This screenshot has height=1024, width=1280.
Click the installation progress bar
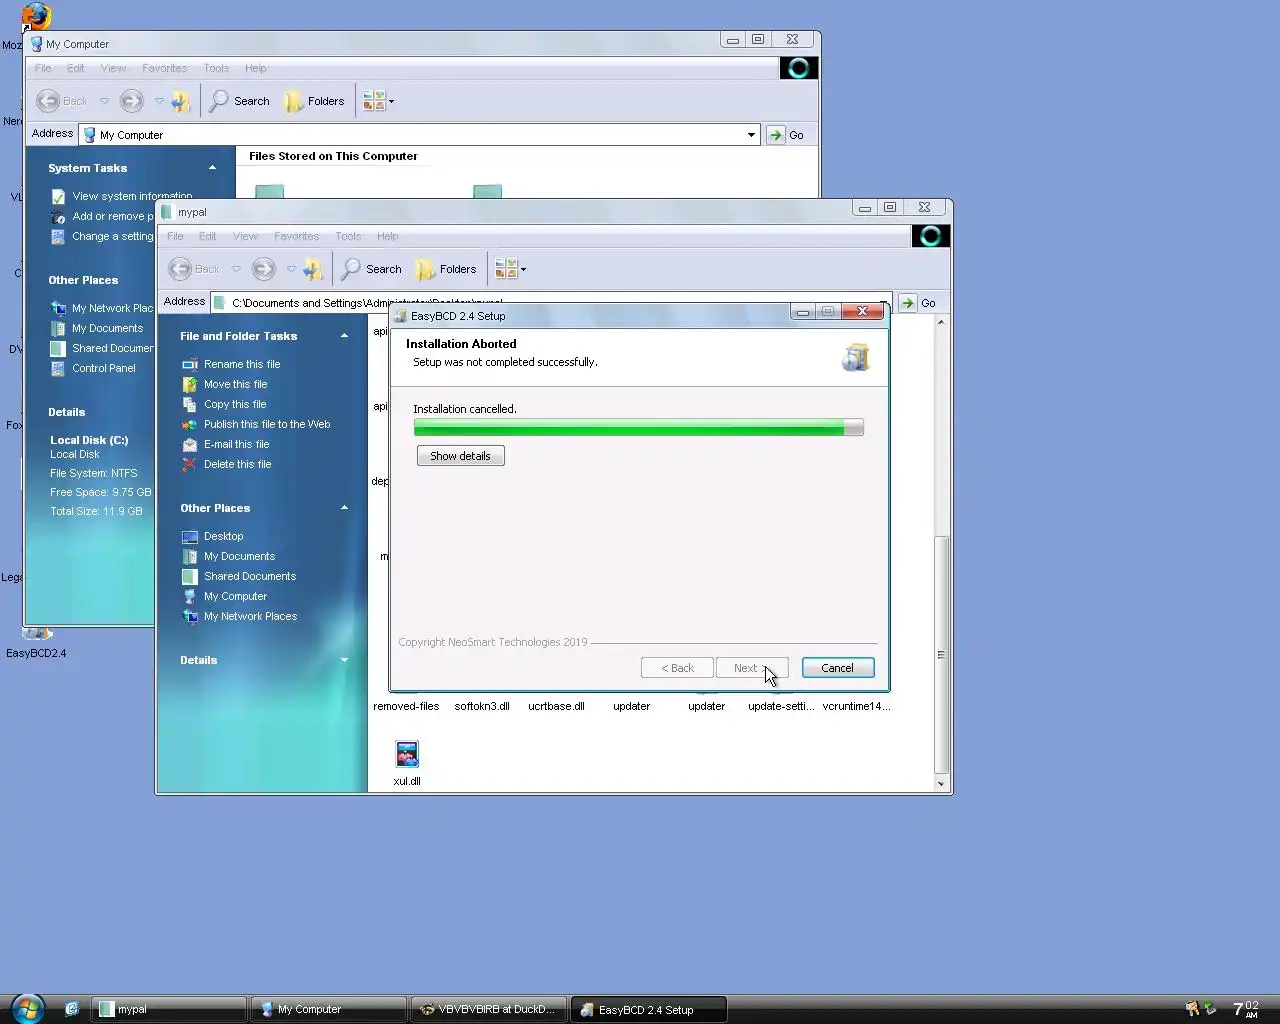(638, 428)
